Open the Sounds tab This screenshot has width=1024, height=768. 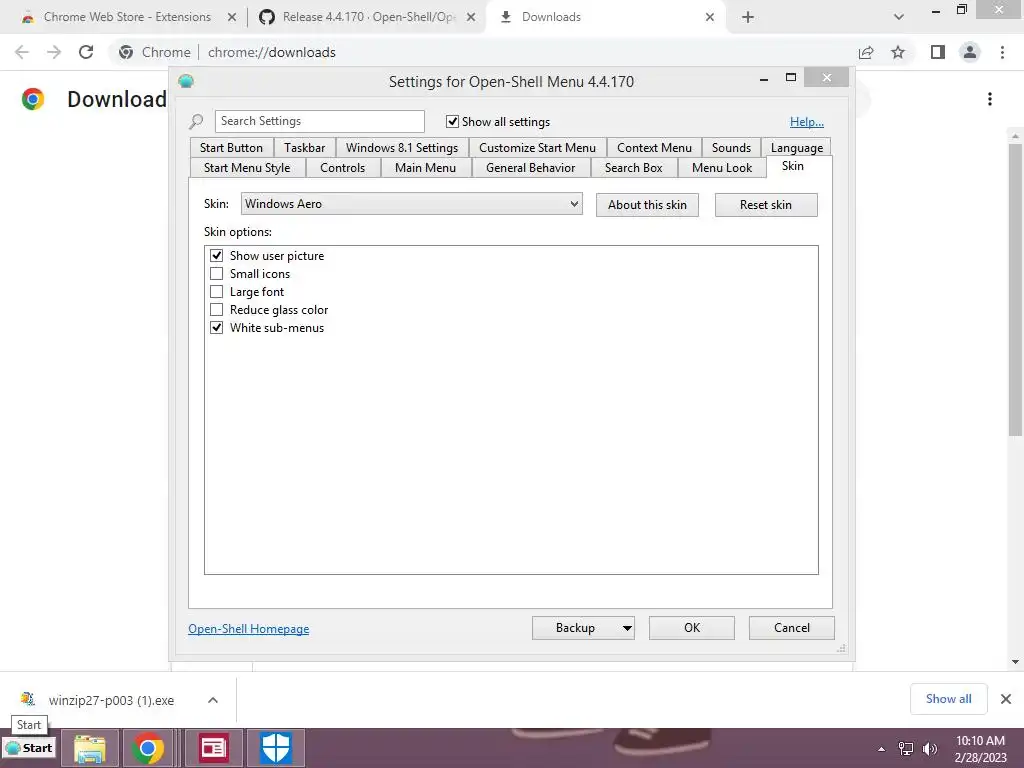click(731, 148)
